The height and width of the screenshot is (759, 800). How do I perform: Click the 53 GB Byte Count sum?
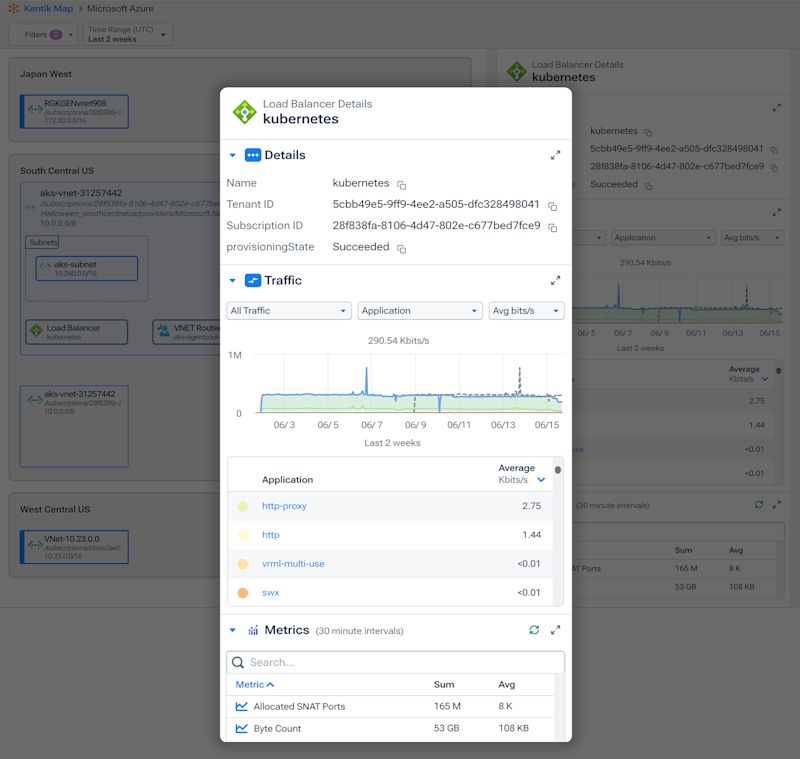click(446, 728)
